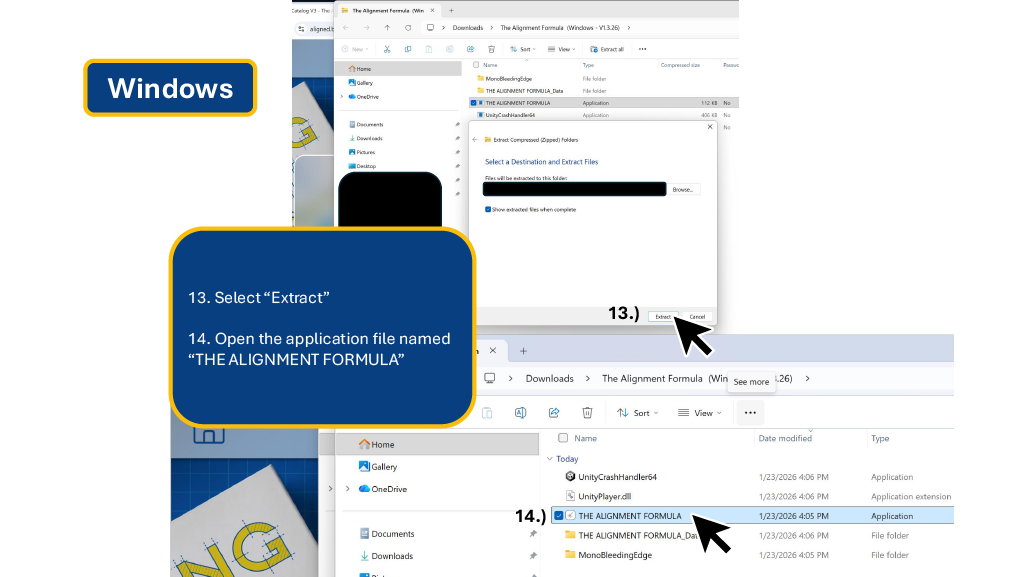Image resolution: width=1024 pixels, height=577 pixels.
Task: Select the Share icon in the lower toolbar
Action: click(x=553, y=412)
